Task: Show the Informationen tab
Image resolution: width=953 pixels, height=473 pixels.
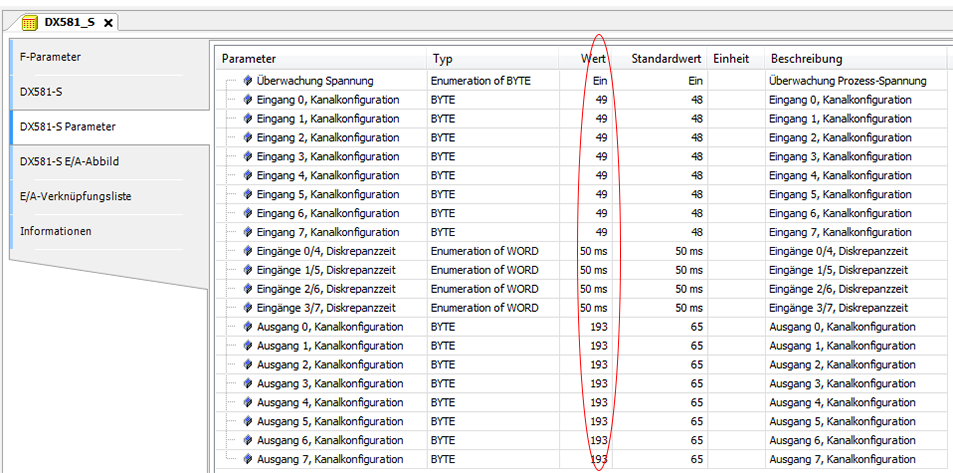Action: pyautogui.click(x=56, y=231)
